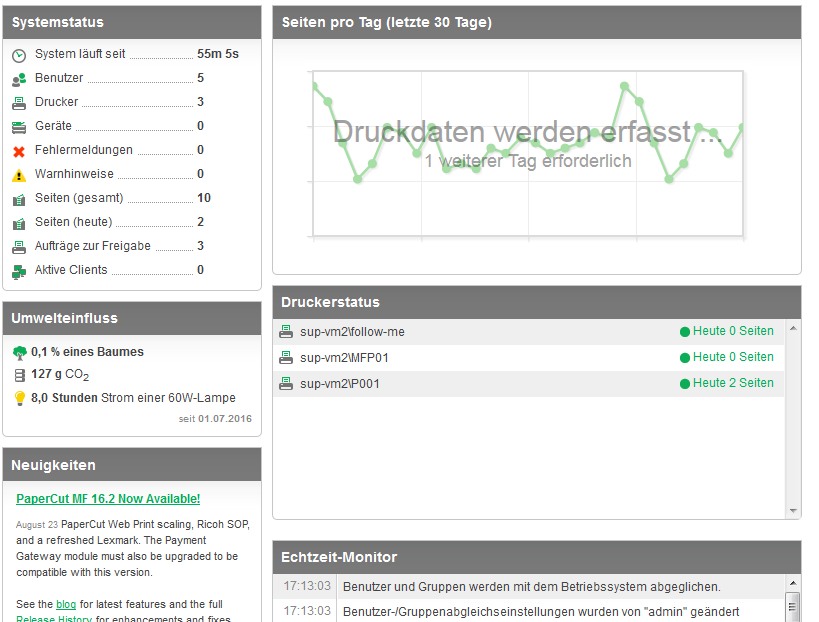
Task: Click the clock icon beside System läuft seit
Action: pyautogui.click(x=19, y=55)
